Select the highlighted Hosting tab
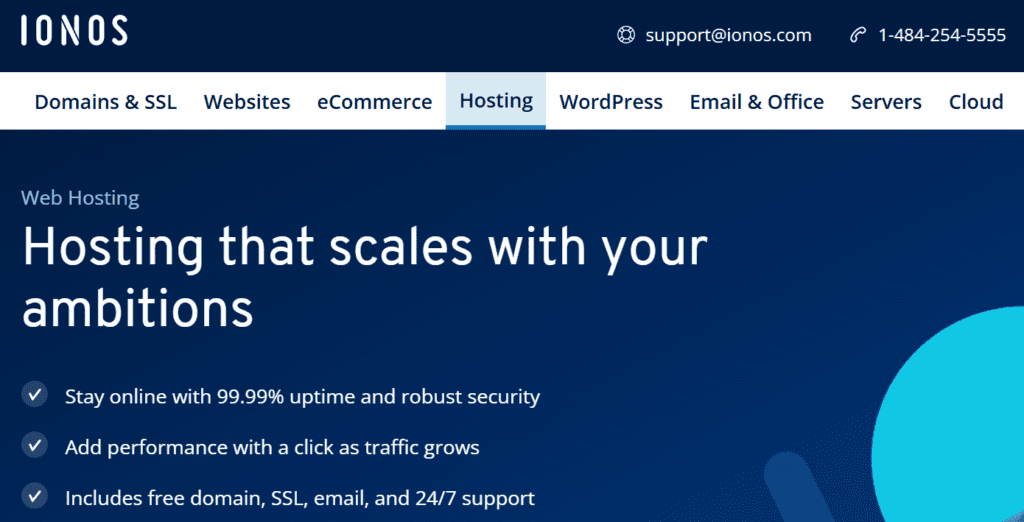The image size is (1024, 522). point(496,101)
